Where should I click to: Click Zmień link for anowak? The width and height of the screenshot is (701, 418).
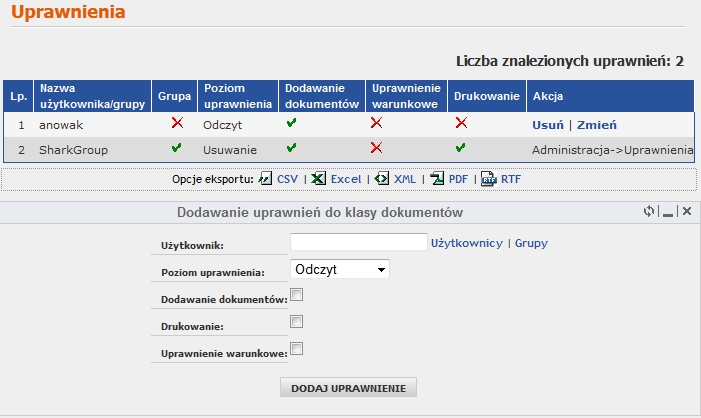pos(597,125)
